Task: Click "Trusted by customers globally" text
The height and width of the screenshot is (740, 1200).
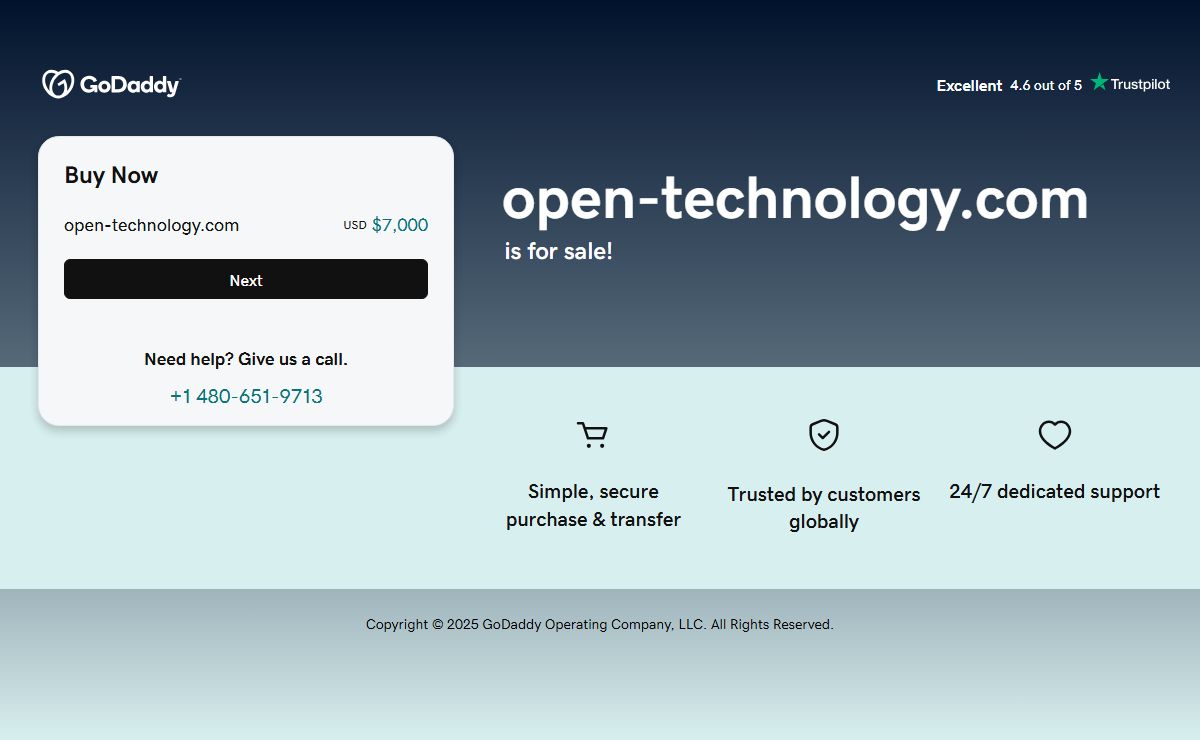Action: pos(824,508)
